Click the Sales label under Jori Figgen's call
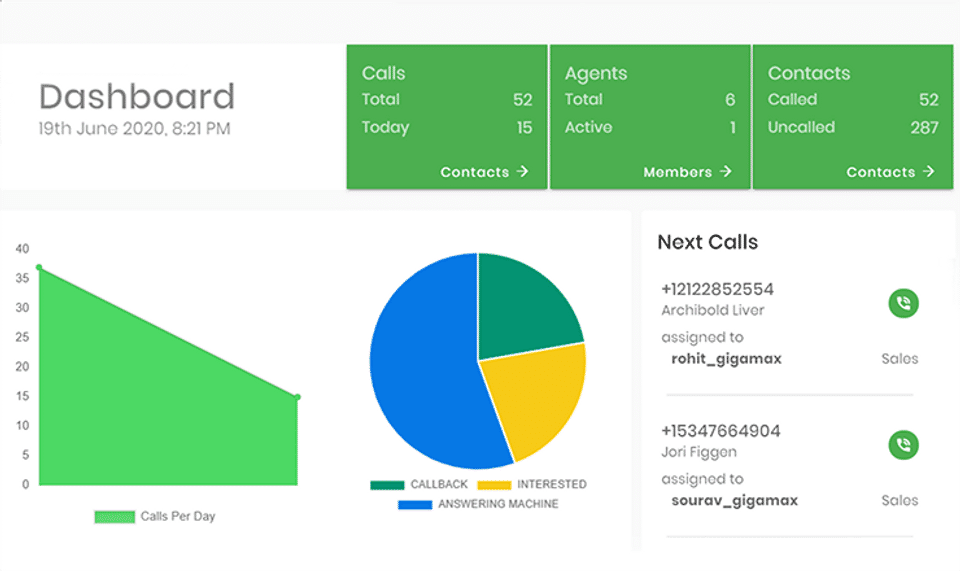 (x=899, y=501)
